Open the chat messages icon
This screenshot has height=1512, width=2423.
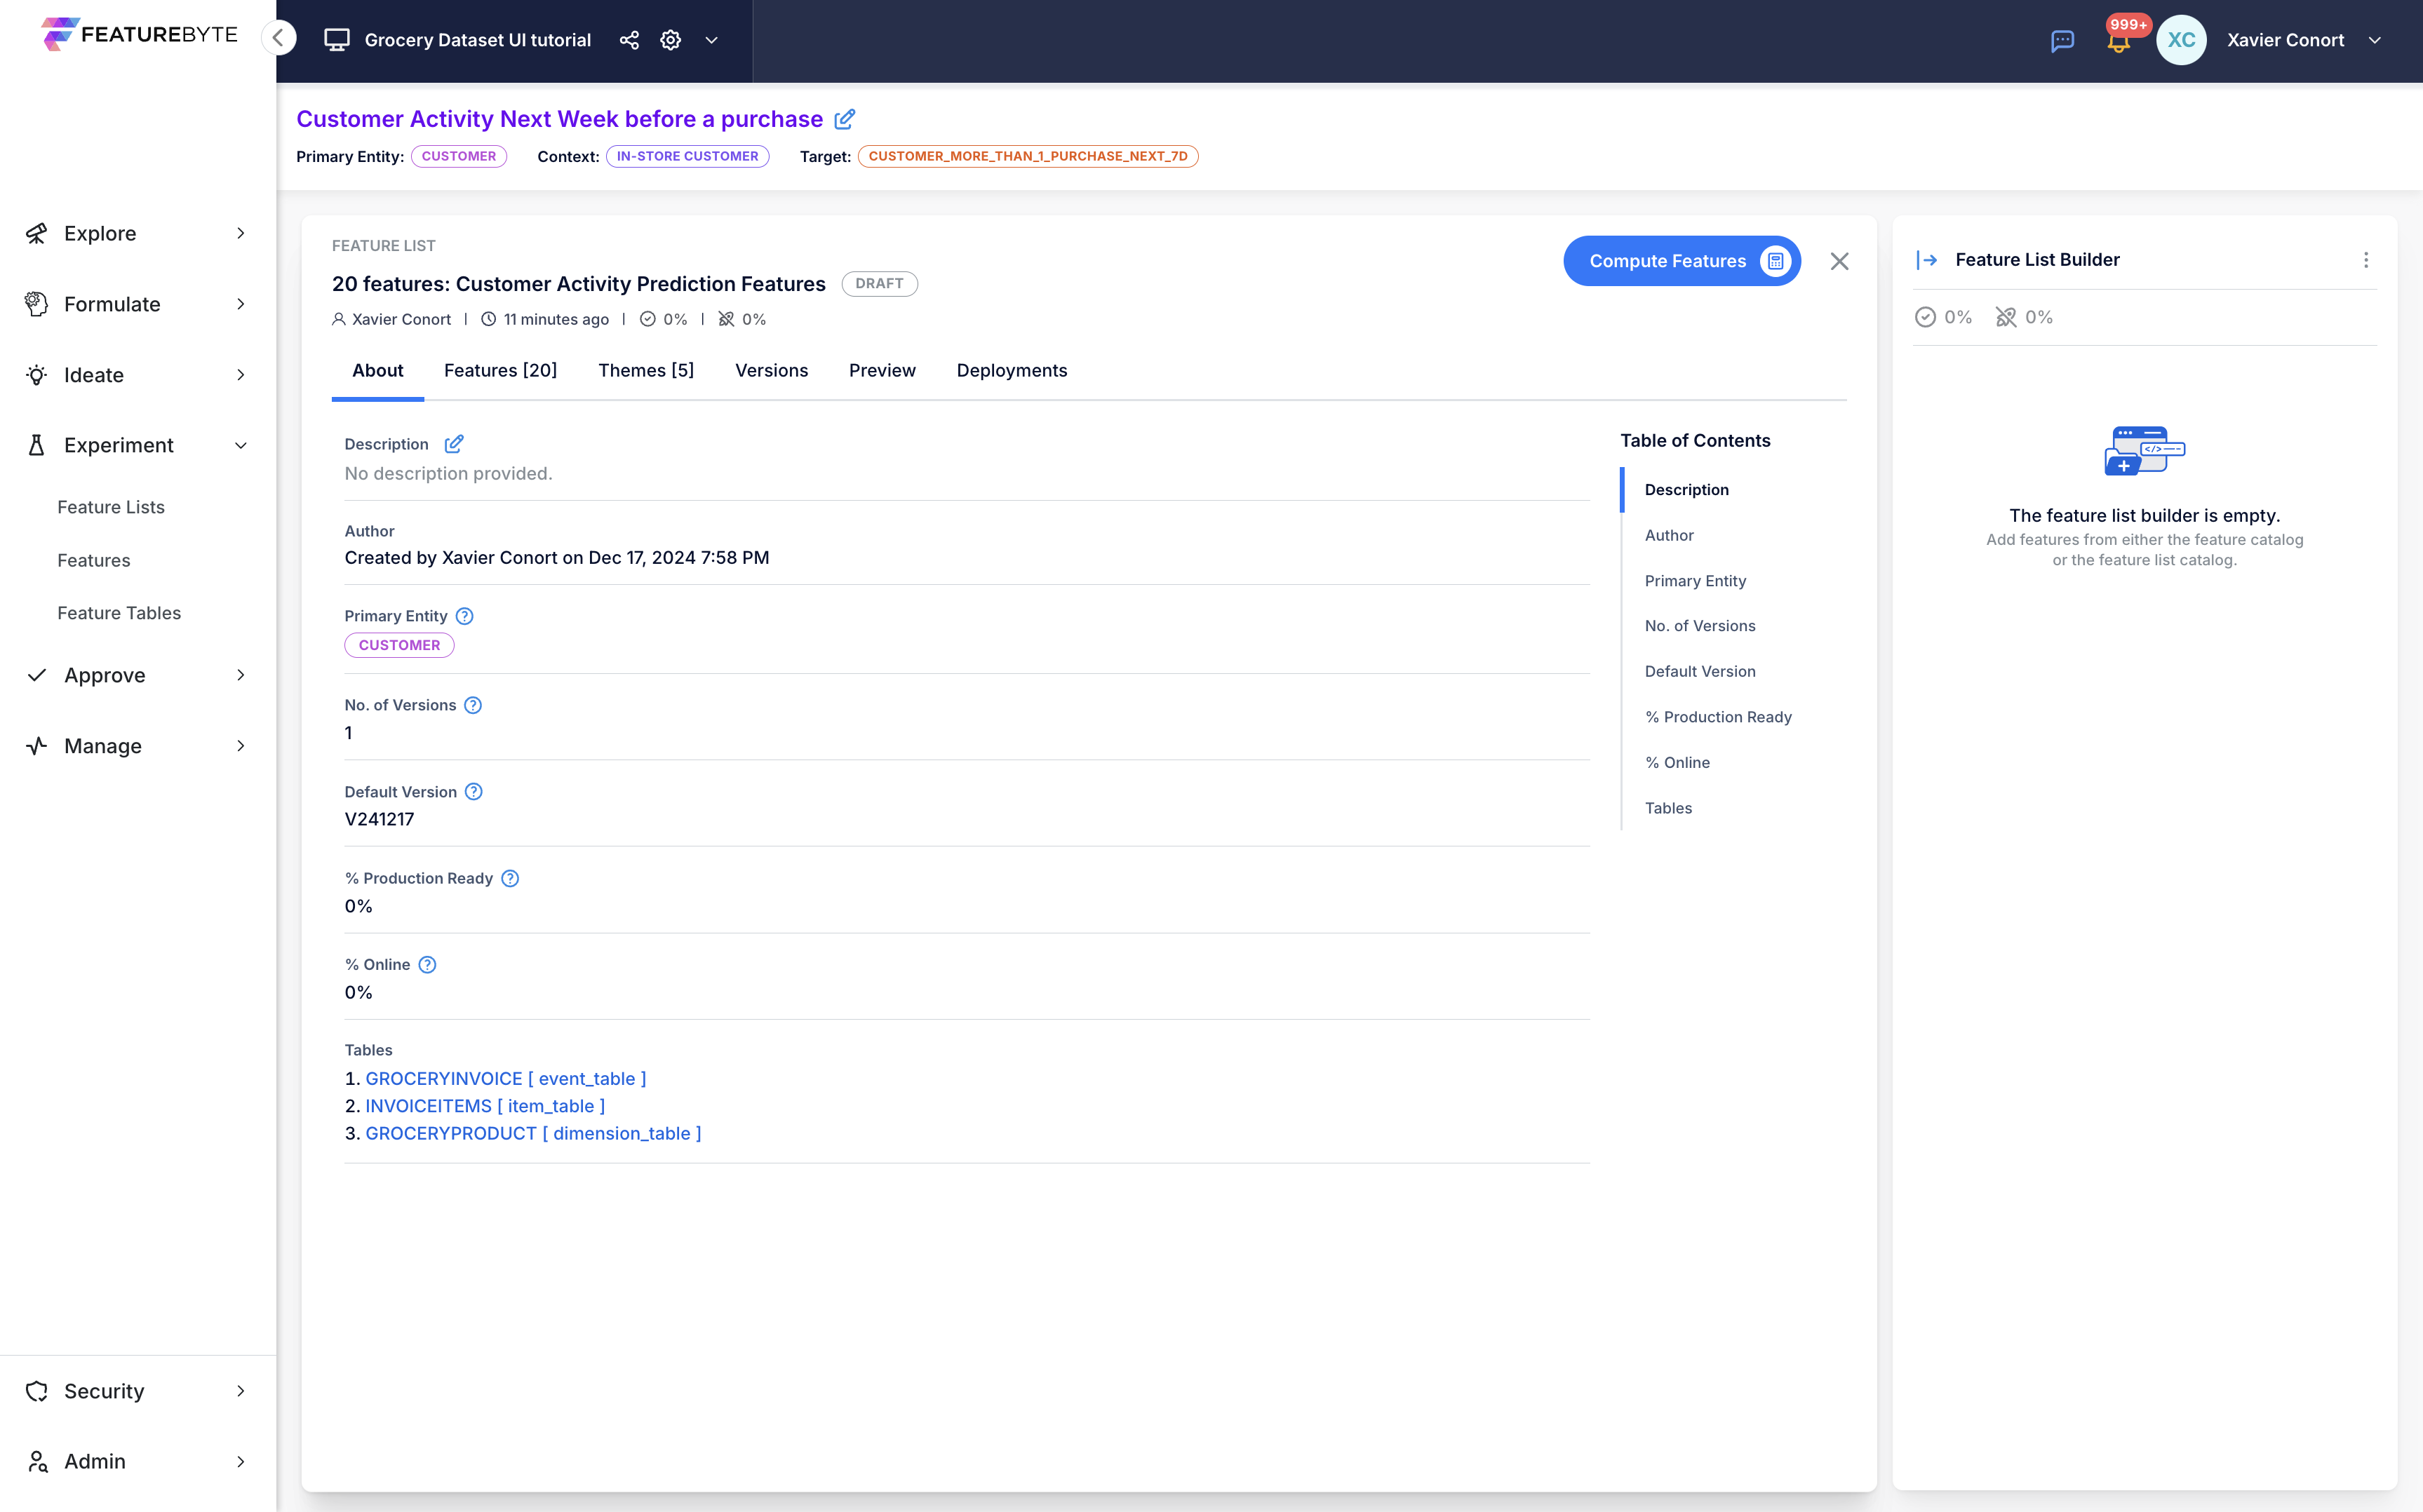pos(2062,40)
